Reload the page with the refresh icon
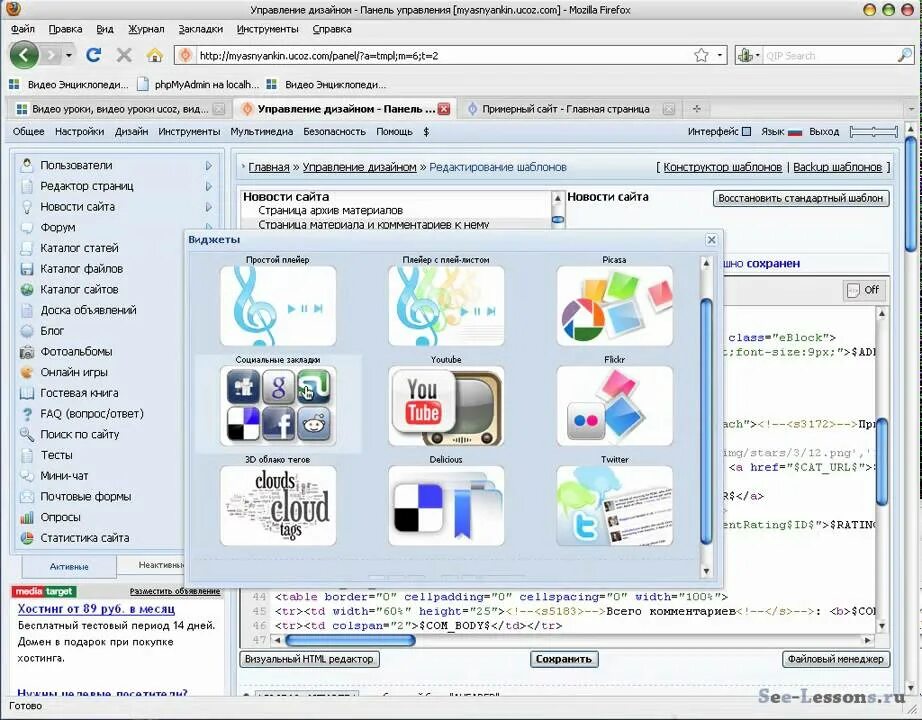 [93, 55]
